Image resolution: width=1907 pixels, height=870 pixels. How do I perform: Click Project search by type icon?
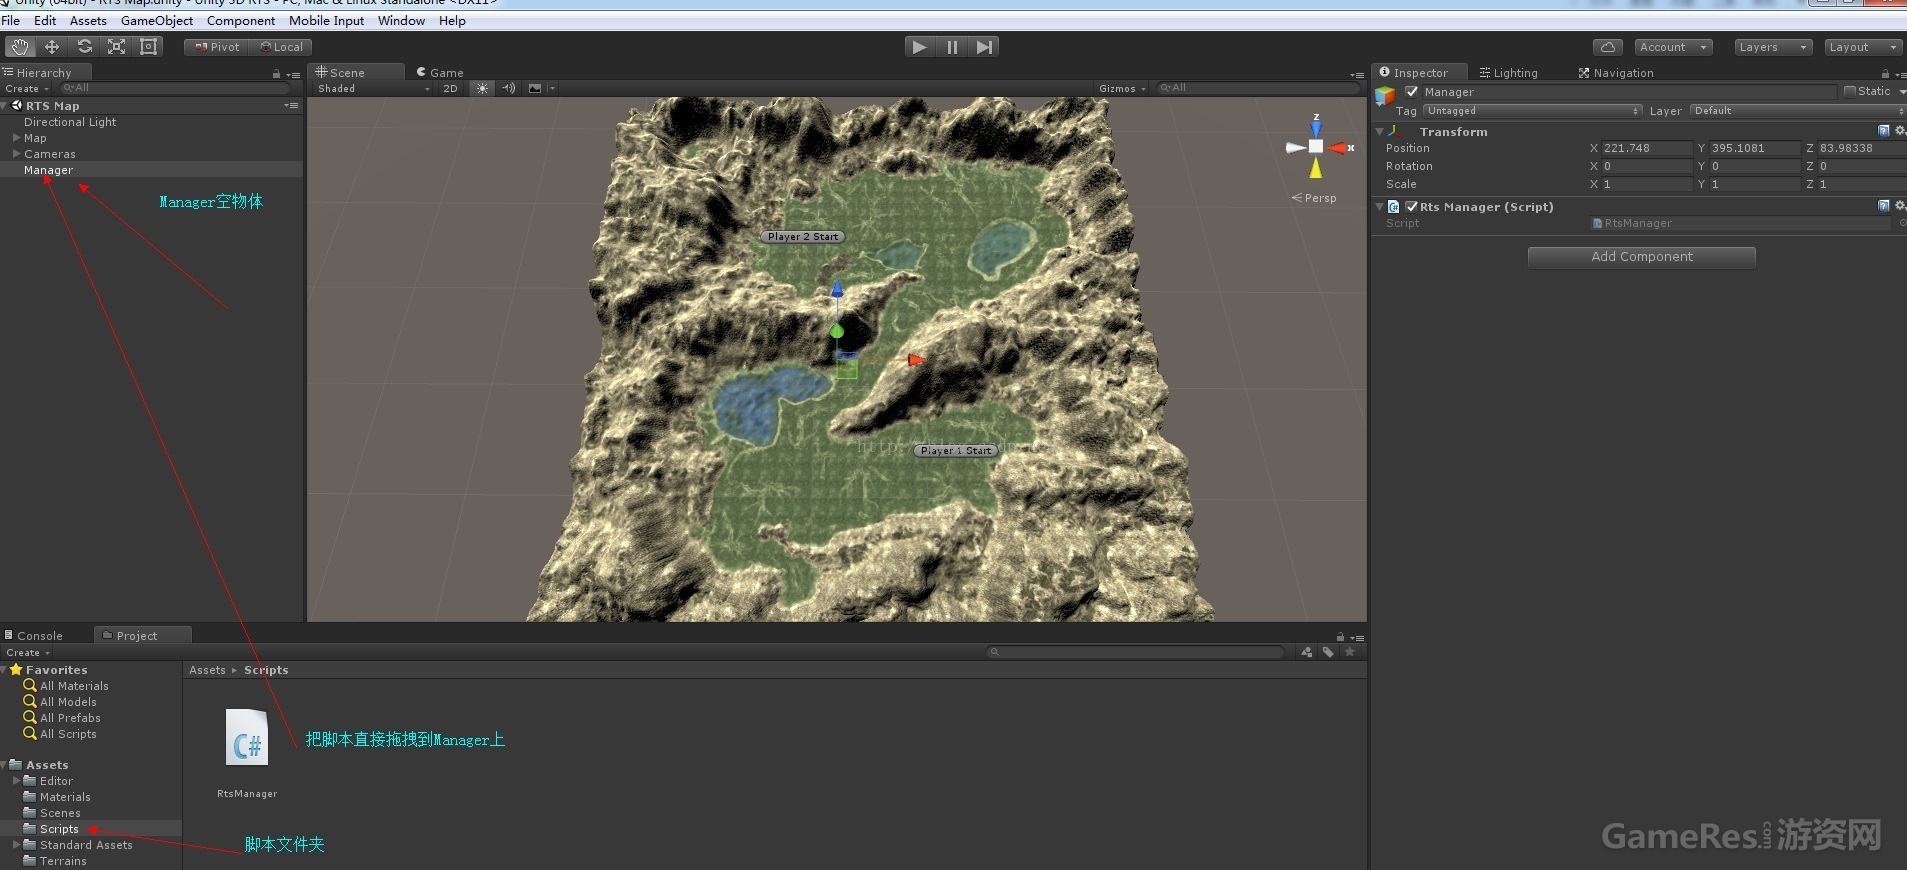[1306, 652]
